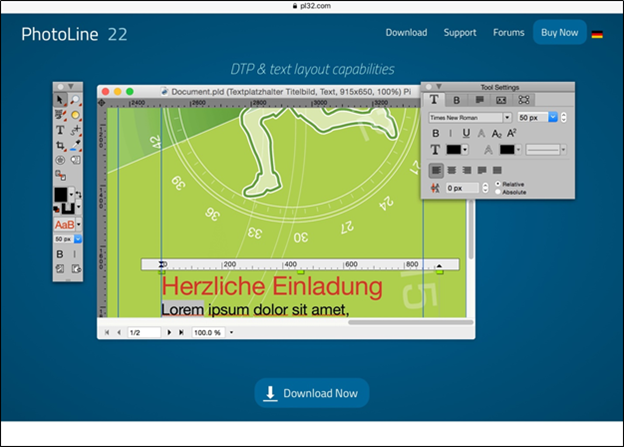624x447 pixels.
Task: Click the ruler origin crosshair icon
Action: [x=101, y=103]
